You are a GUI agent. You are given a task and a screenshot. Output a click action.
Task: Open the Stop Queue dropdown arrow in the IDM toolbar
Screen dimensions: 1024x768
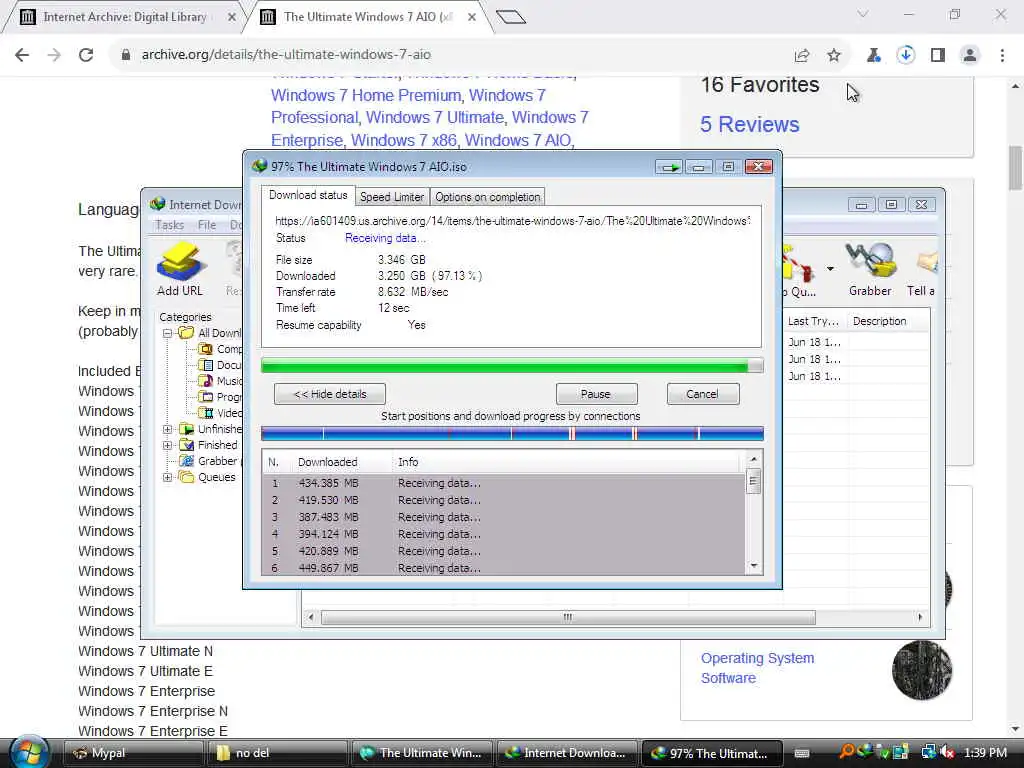830,268
